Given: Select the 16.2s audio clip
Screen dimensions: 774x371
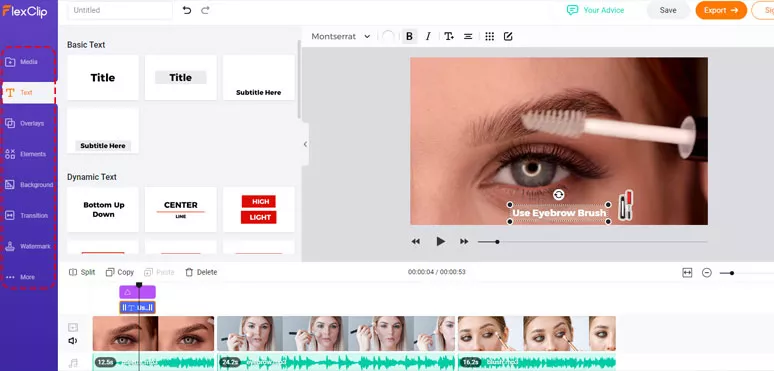Looking at the screenshot, I should (537, 363).
